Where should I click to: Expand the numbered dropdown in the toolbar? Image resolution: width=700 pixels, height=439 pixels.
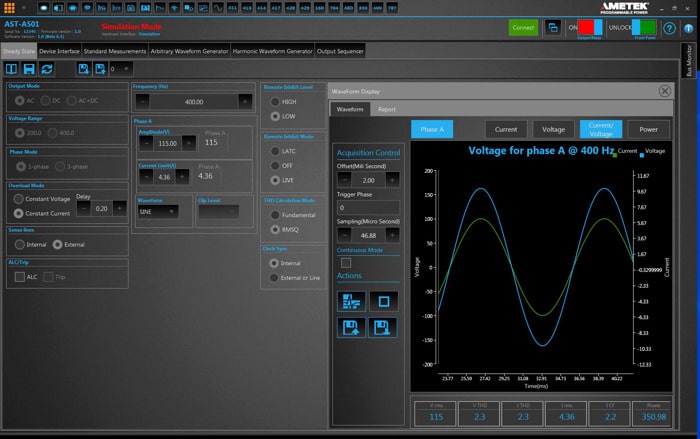[x=119, y=69]
